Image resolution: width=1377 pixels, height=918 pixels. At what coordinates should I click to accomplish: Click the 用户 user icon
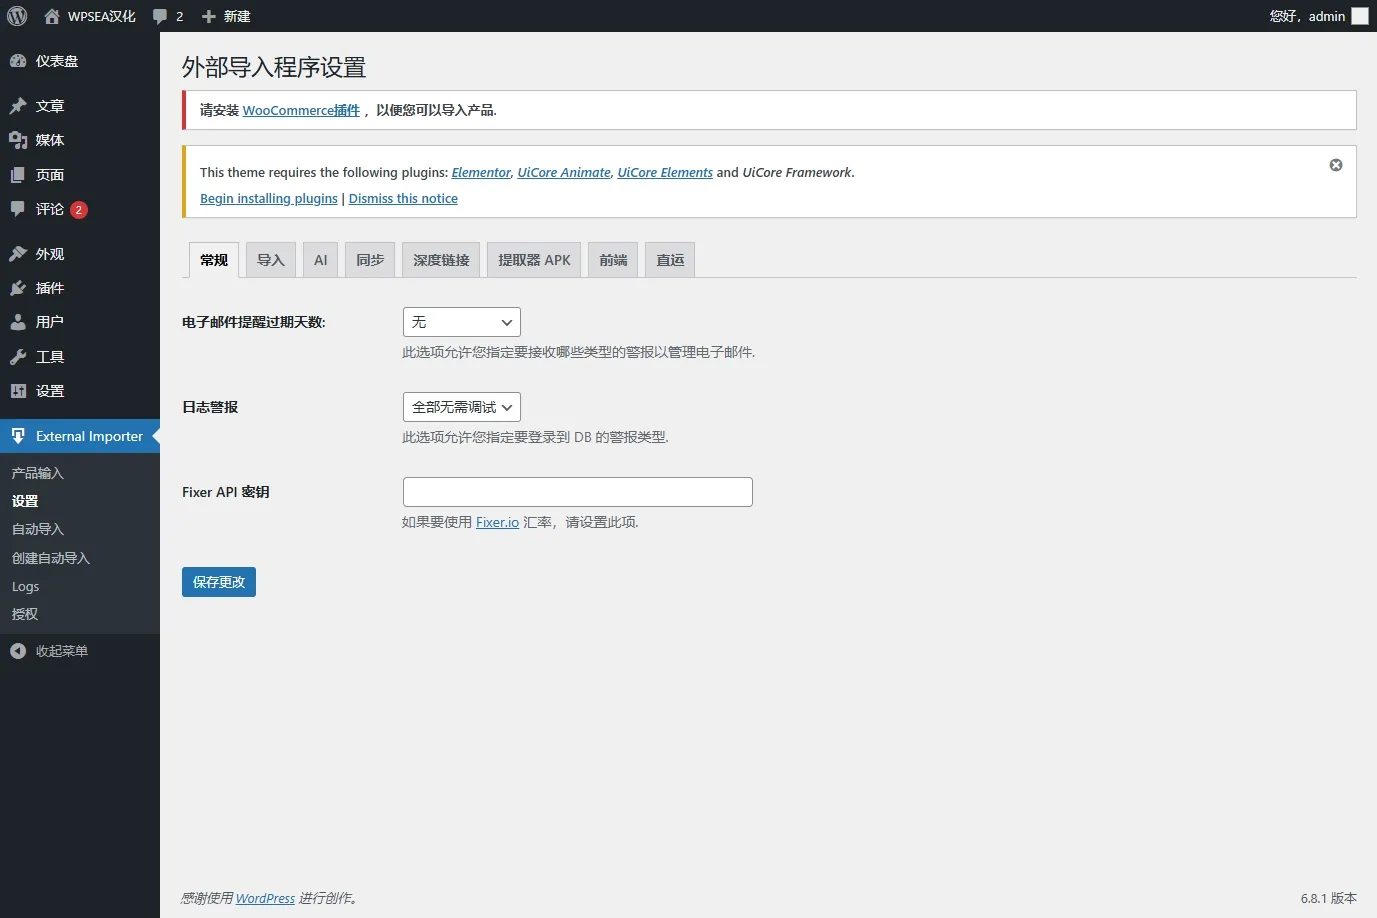pyautogui.click(x=18, y=322)
